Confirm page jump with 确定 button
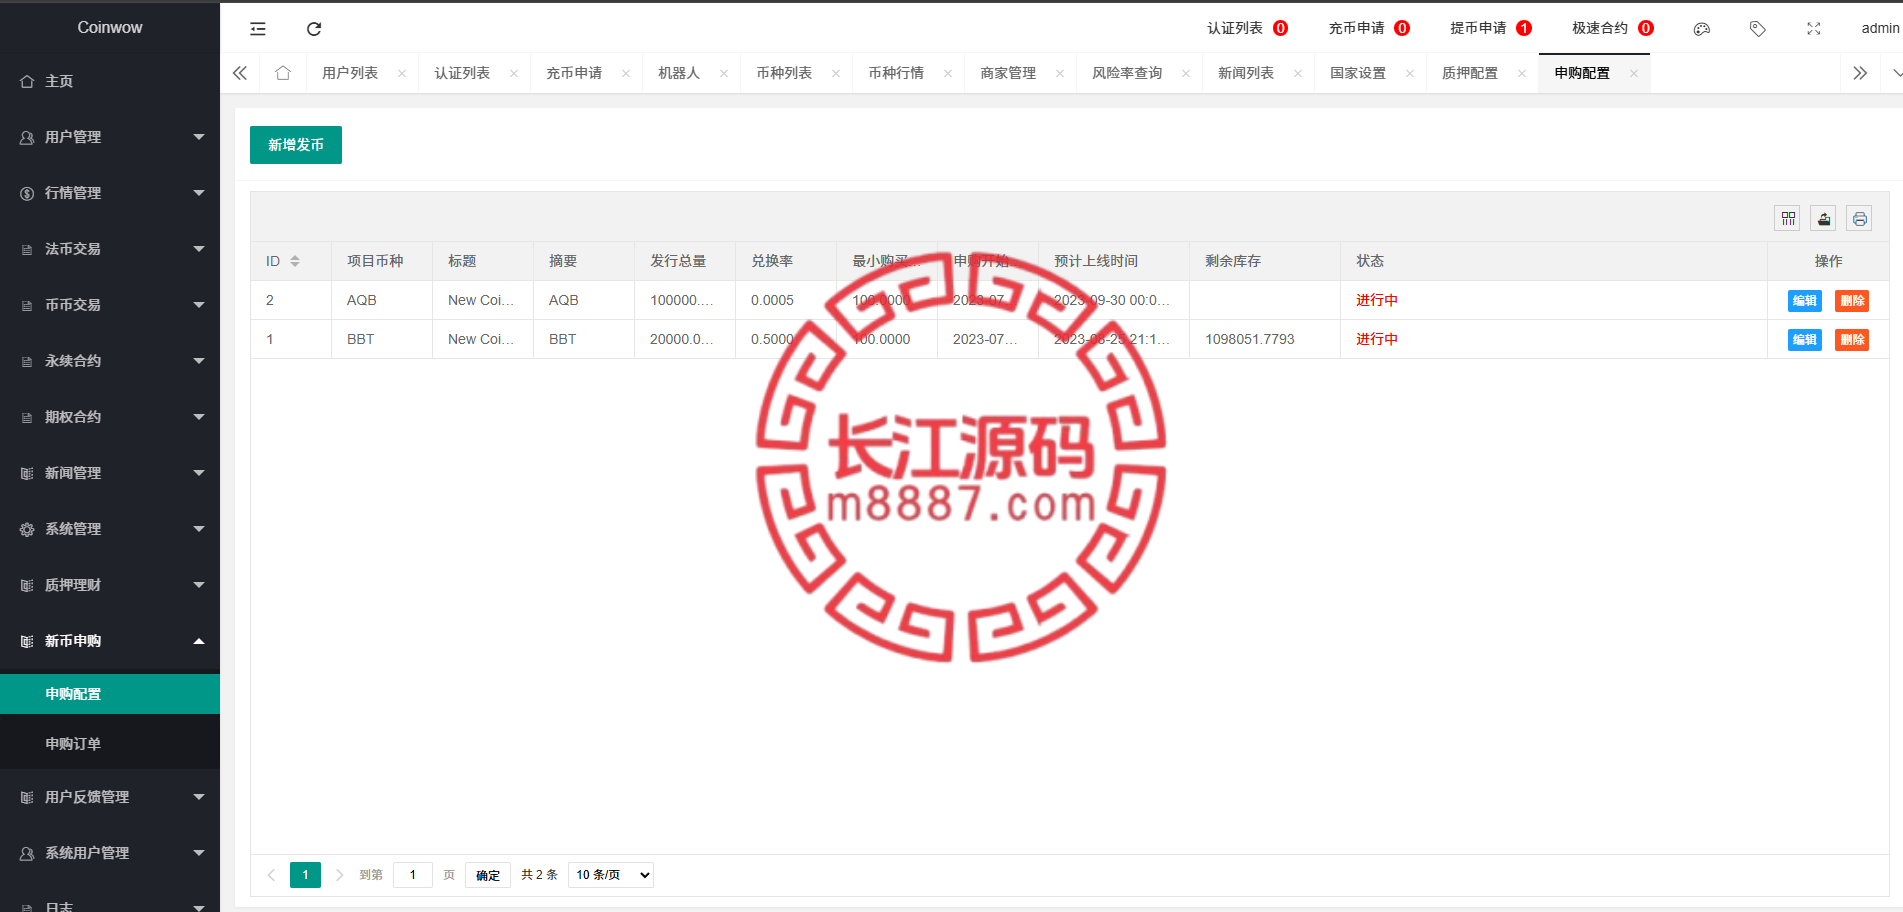 point(488,875)
